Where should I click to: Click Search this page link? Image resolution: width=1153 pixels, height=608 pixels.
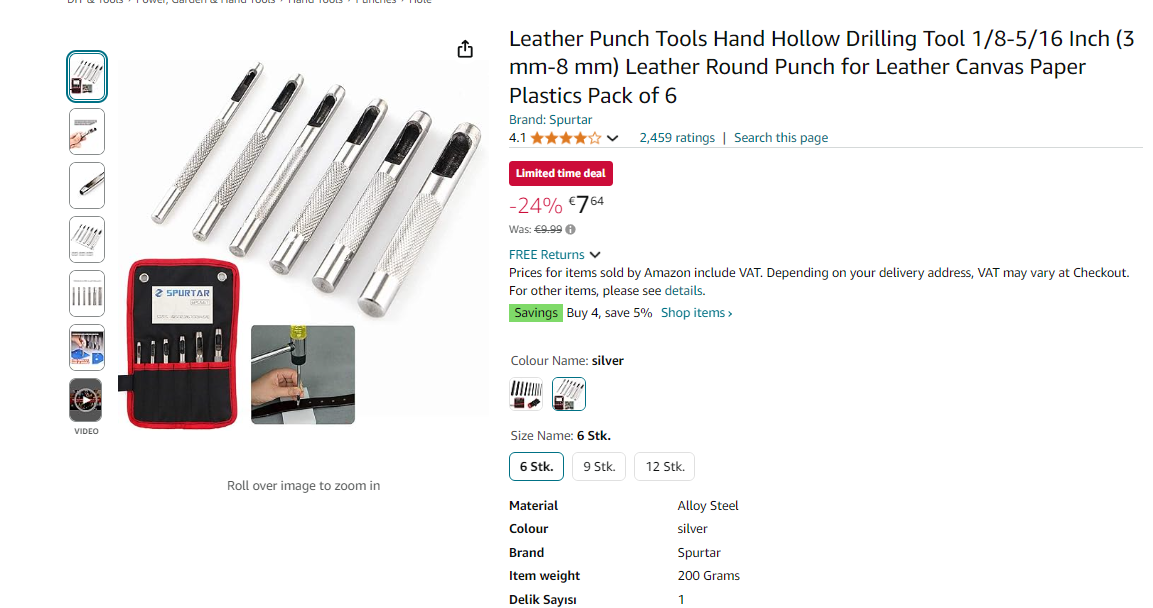[781, 138]
